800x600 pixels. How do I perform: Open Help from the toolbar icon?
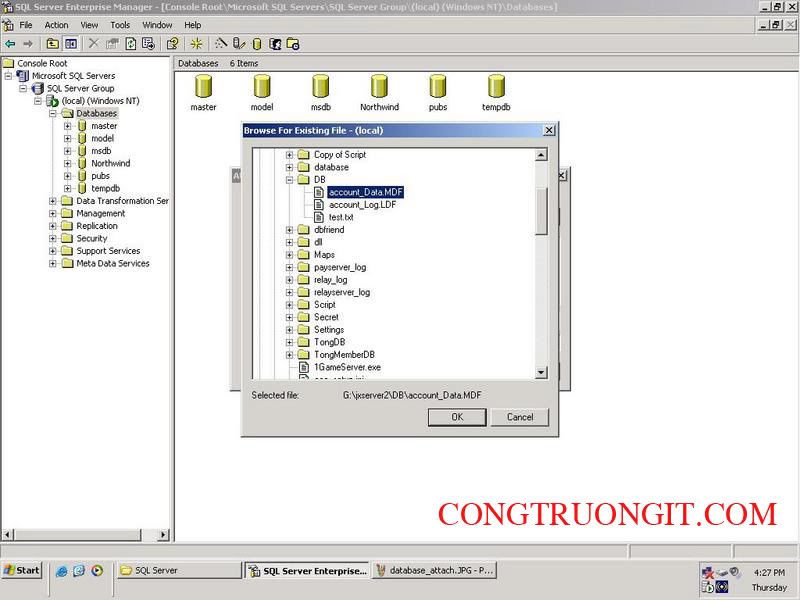coord(173,44)
